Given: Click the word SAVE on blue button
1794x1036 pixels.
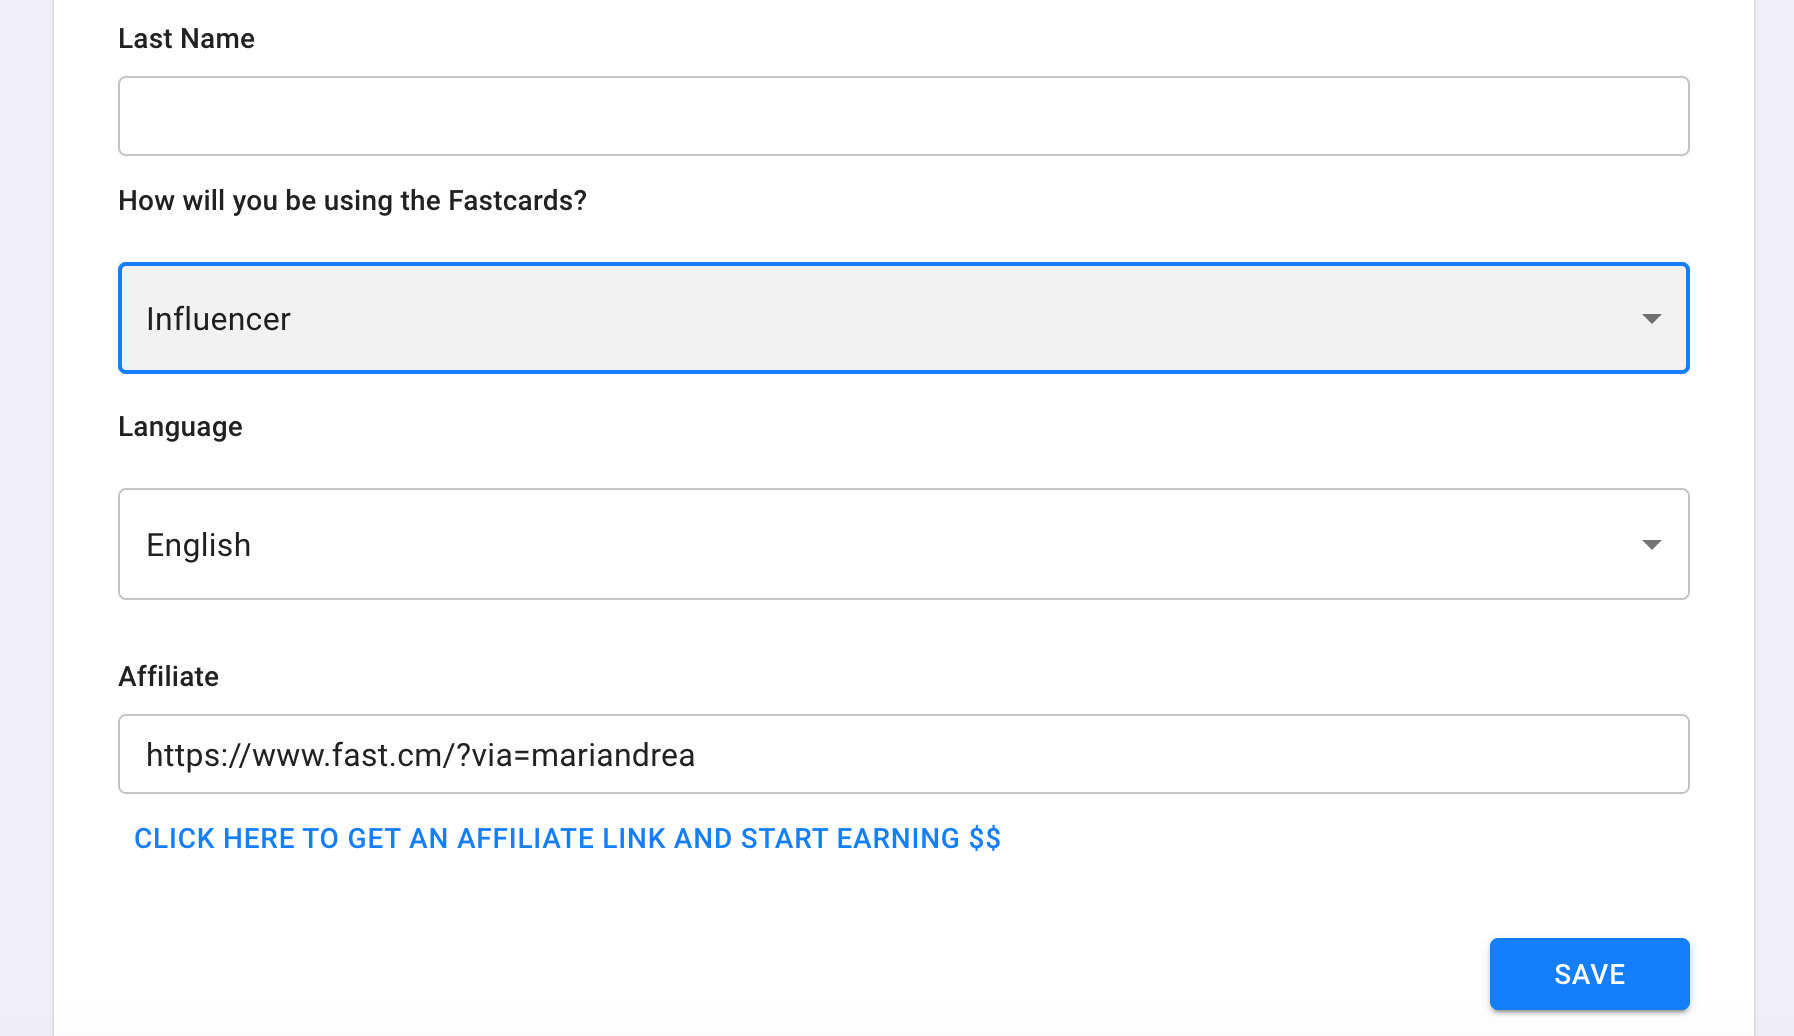Looking at the screenshot, I should [1589, 974].
